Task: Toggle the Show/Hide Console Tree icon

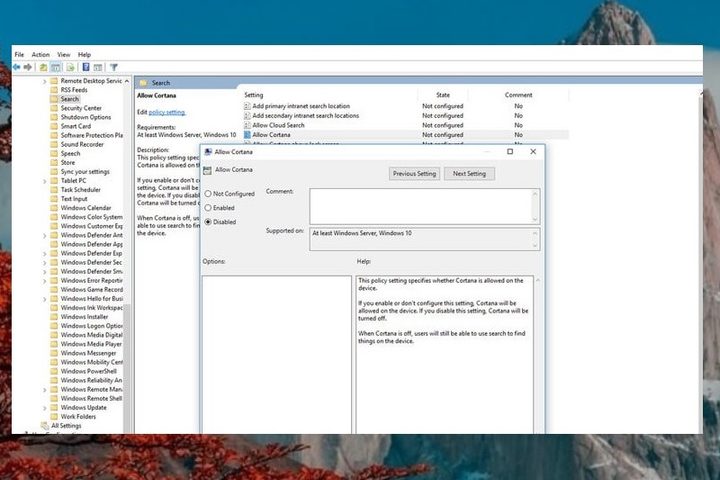Action: click(56, 68)
